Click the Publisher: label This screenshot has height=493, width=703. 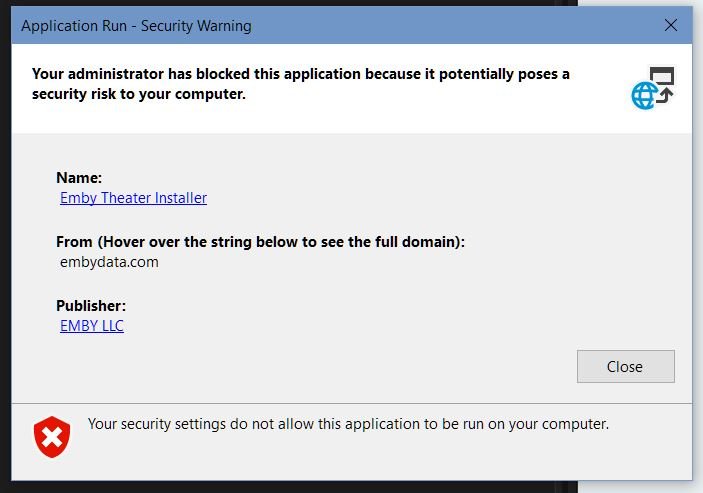pyautogui.click(x=91, y=306)
